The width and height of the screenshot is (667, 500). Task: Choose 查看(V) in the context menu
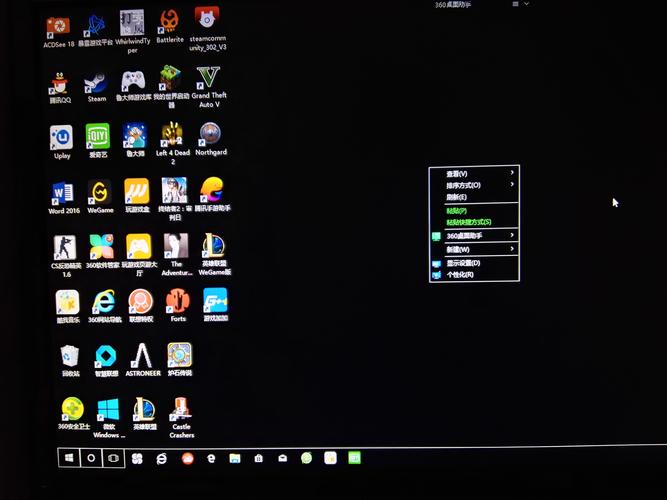(x=474, y=174)
